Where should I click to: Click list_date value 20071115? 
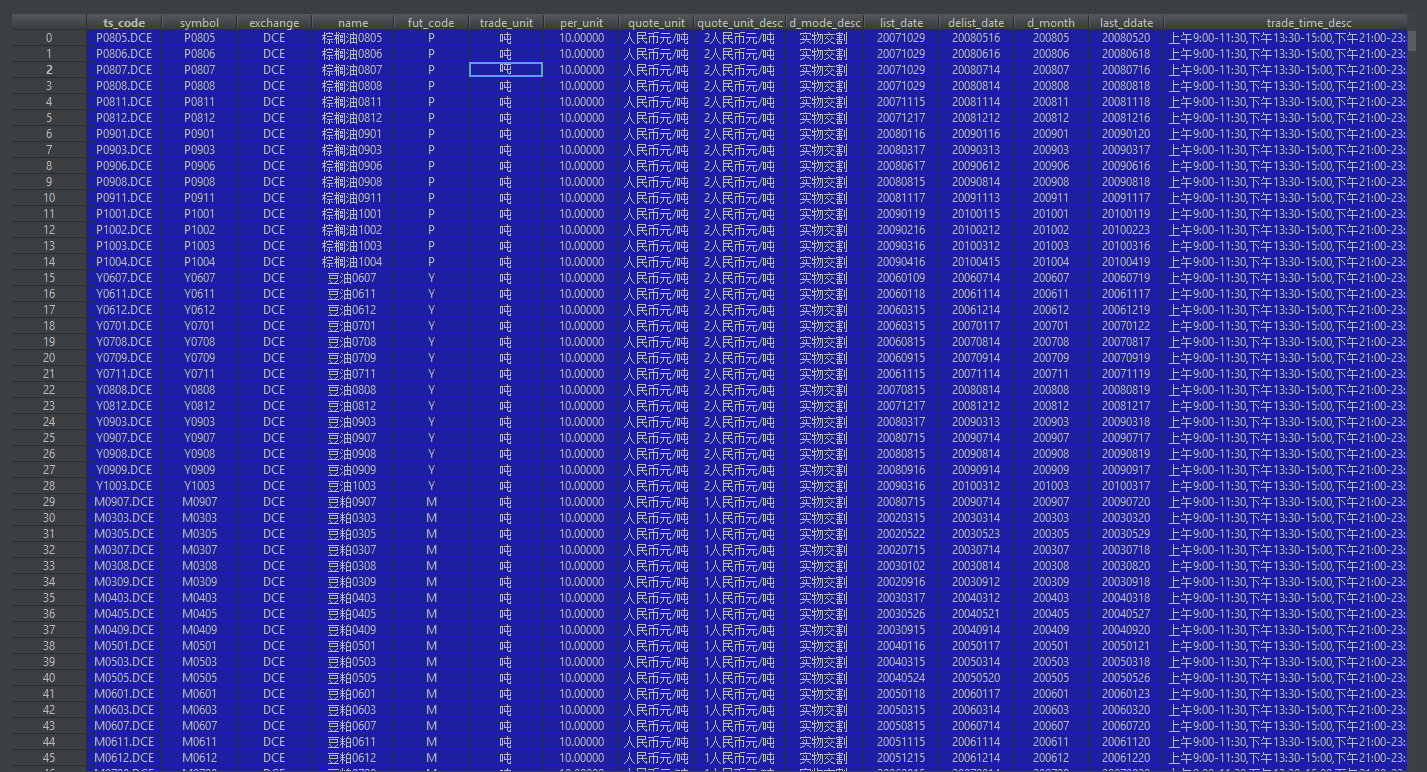(901, 102)
